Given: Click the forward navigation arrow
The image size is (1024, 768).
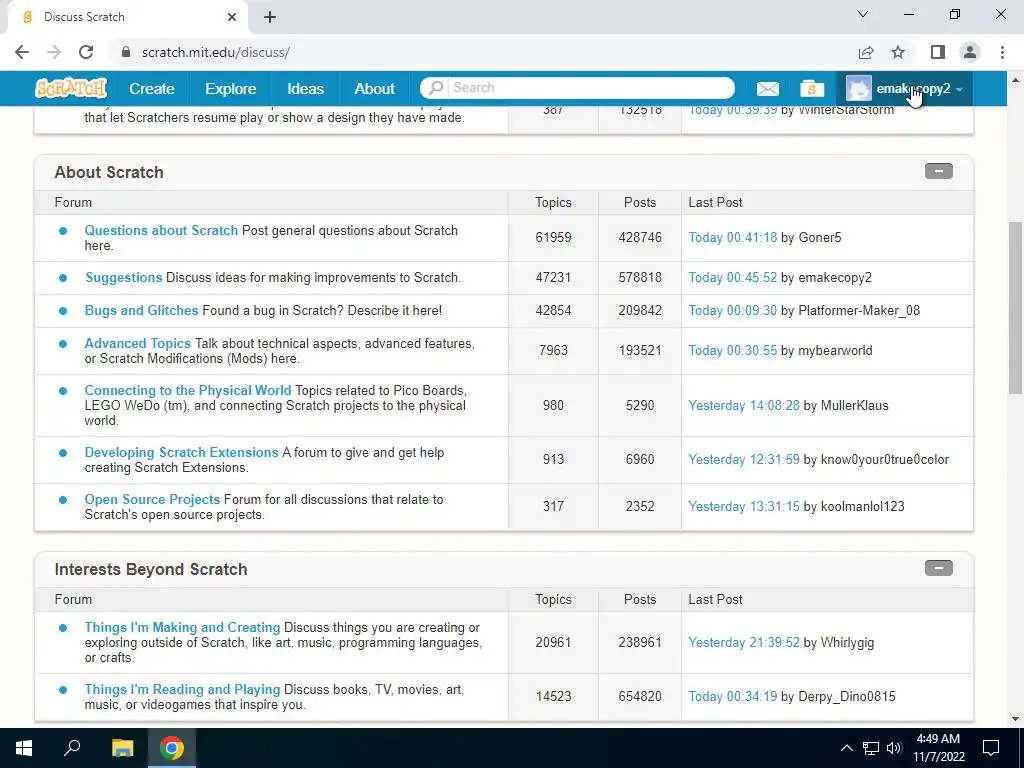Looking at the screenshot, I should [54, 52].
